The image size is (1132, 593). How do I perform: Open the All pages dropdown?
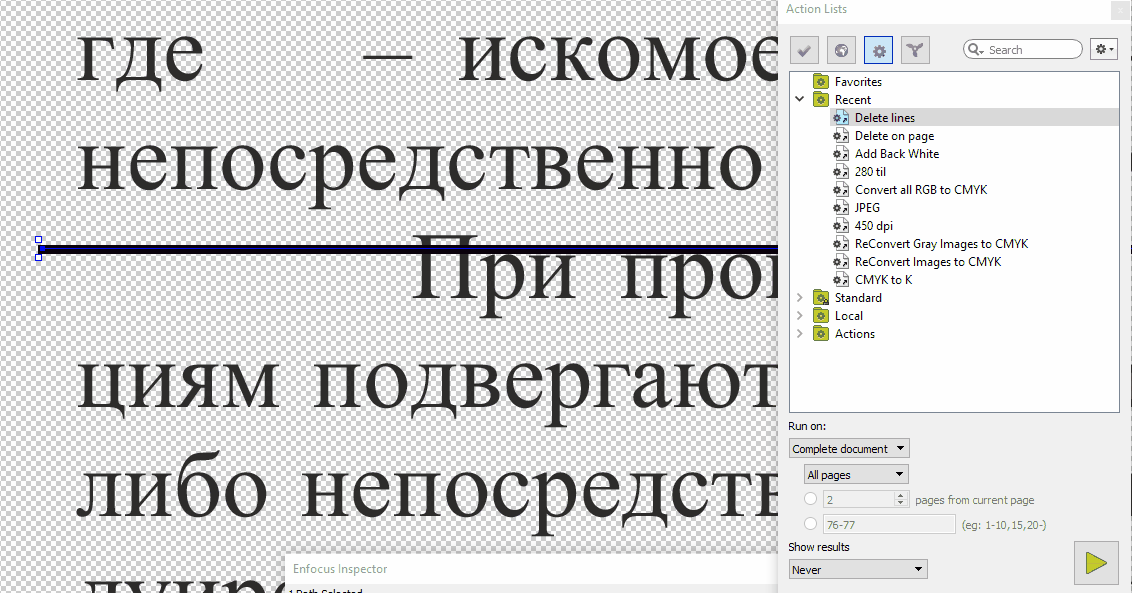tap(856, 475)
